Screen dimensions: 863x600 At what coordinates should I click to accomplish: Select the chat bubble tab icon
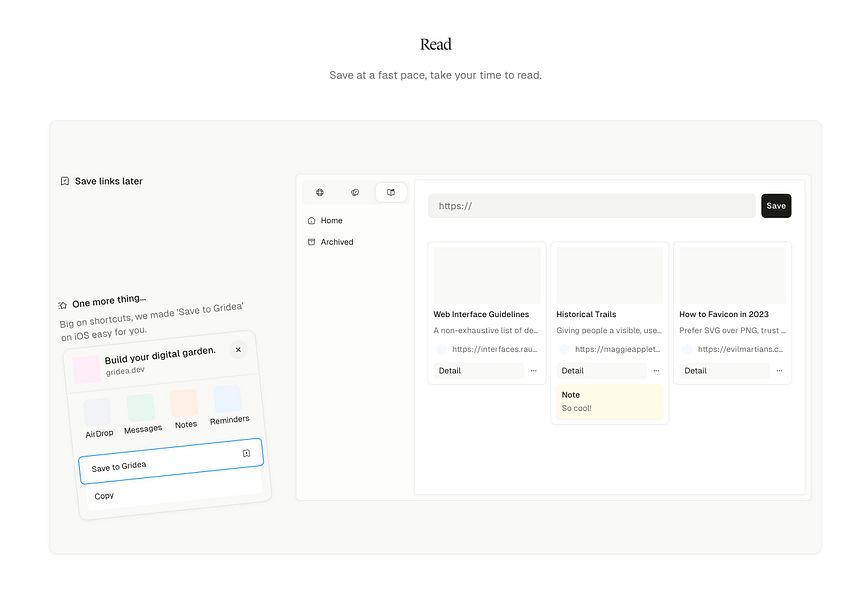pyautogui.click(x=355, y=192)
